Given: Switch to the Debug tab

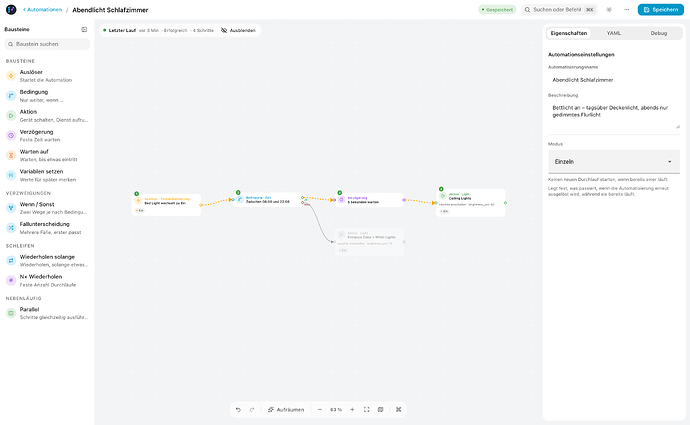Looking at the screenshot, I should [658, 33].
